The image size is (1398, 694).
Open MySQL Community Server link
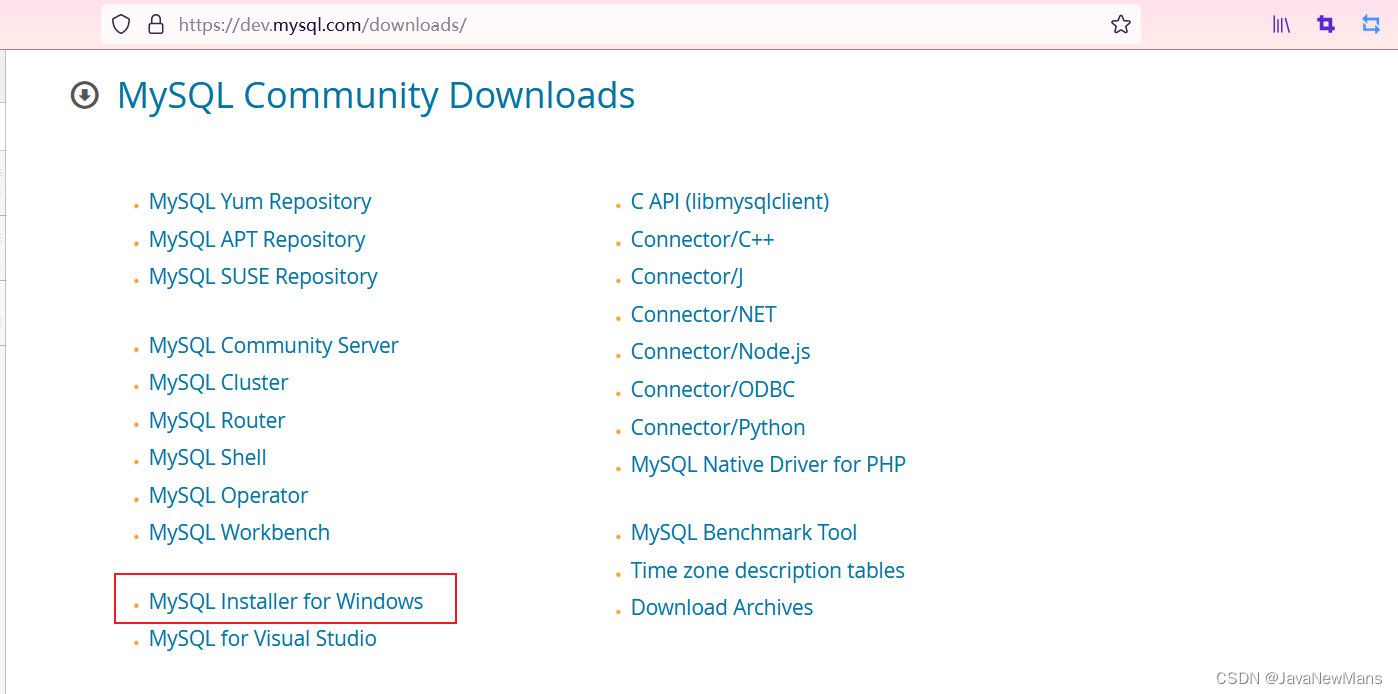coord(274,346)
